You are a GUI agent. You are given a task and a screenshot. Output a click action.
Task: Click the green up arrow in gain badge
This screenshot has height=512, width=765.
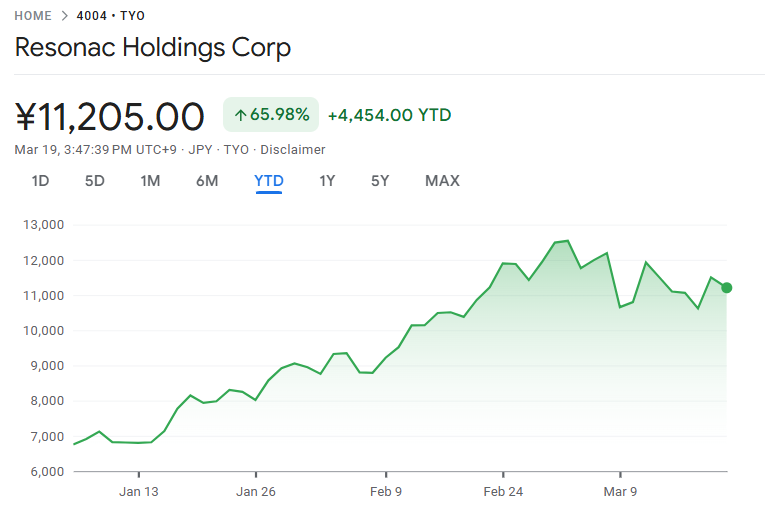240,115
